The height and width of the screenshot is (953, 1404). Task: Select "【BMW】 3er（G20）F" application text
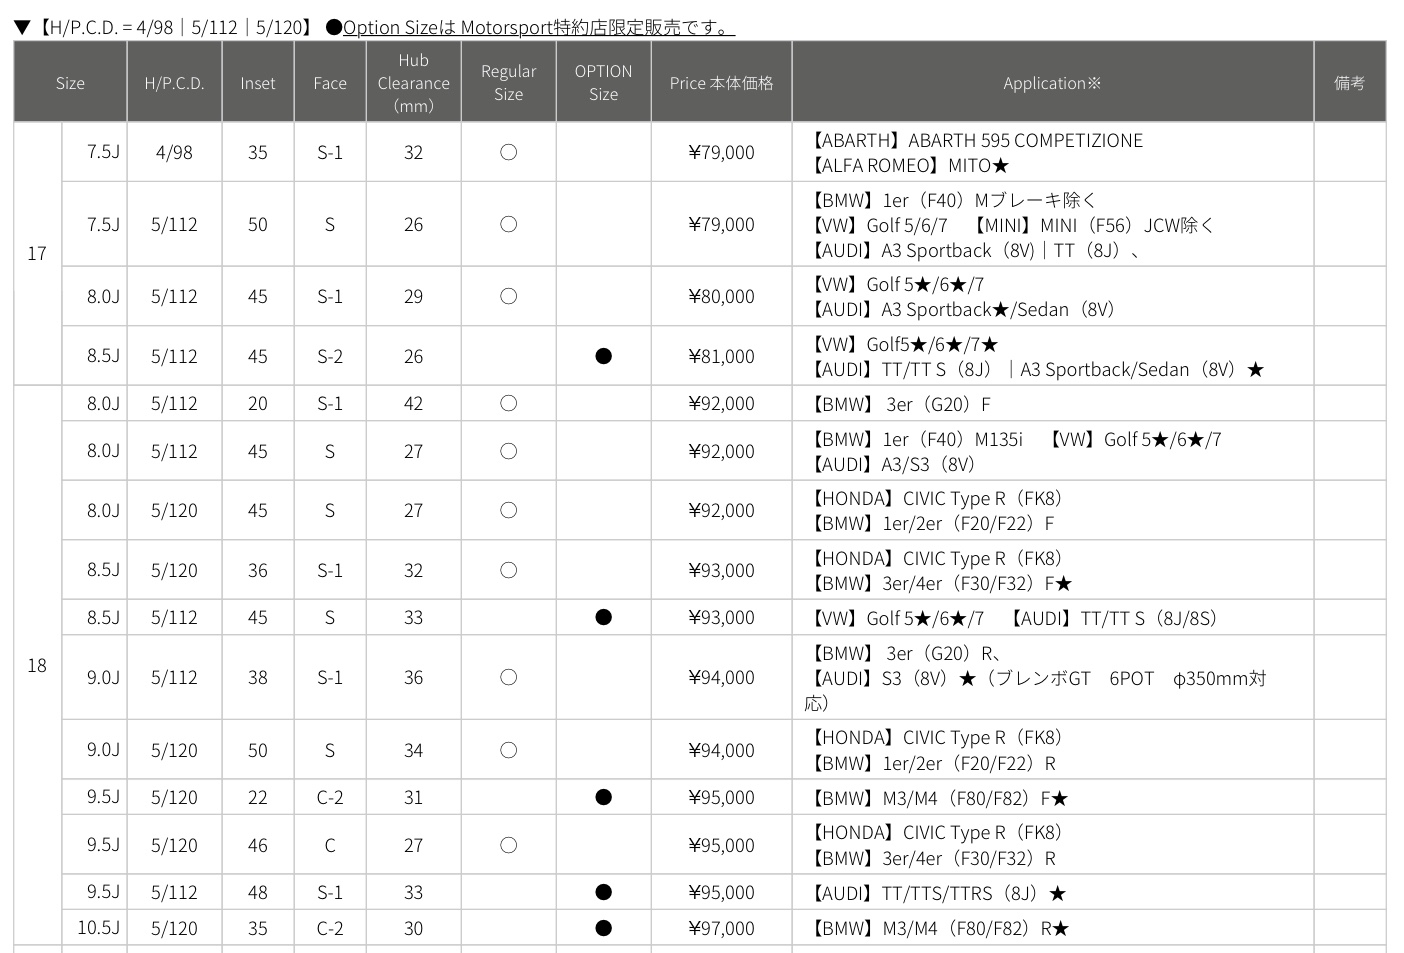(x=899, y=404)
